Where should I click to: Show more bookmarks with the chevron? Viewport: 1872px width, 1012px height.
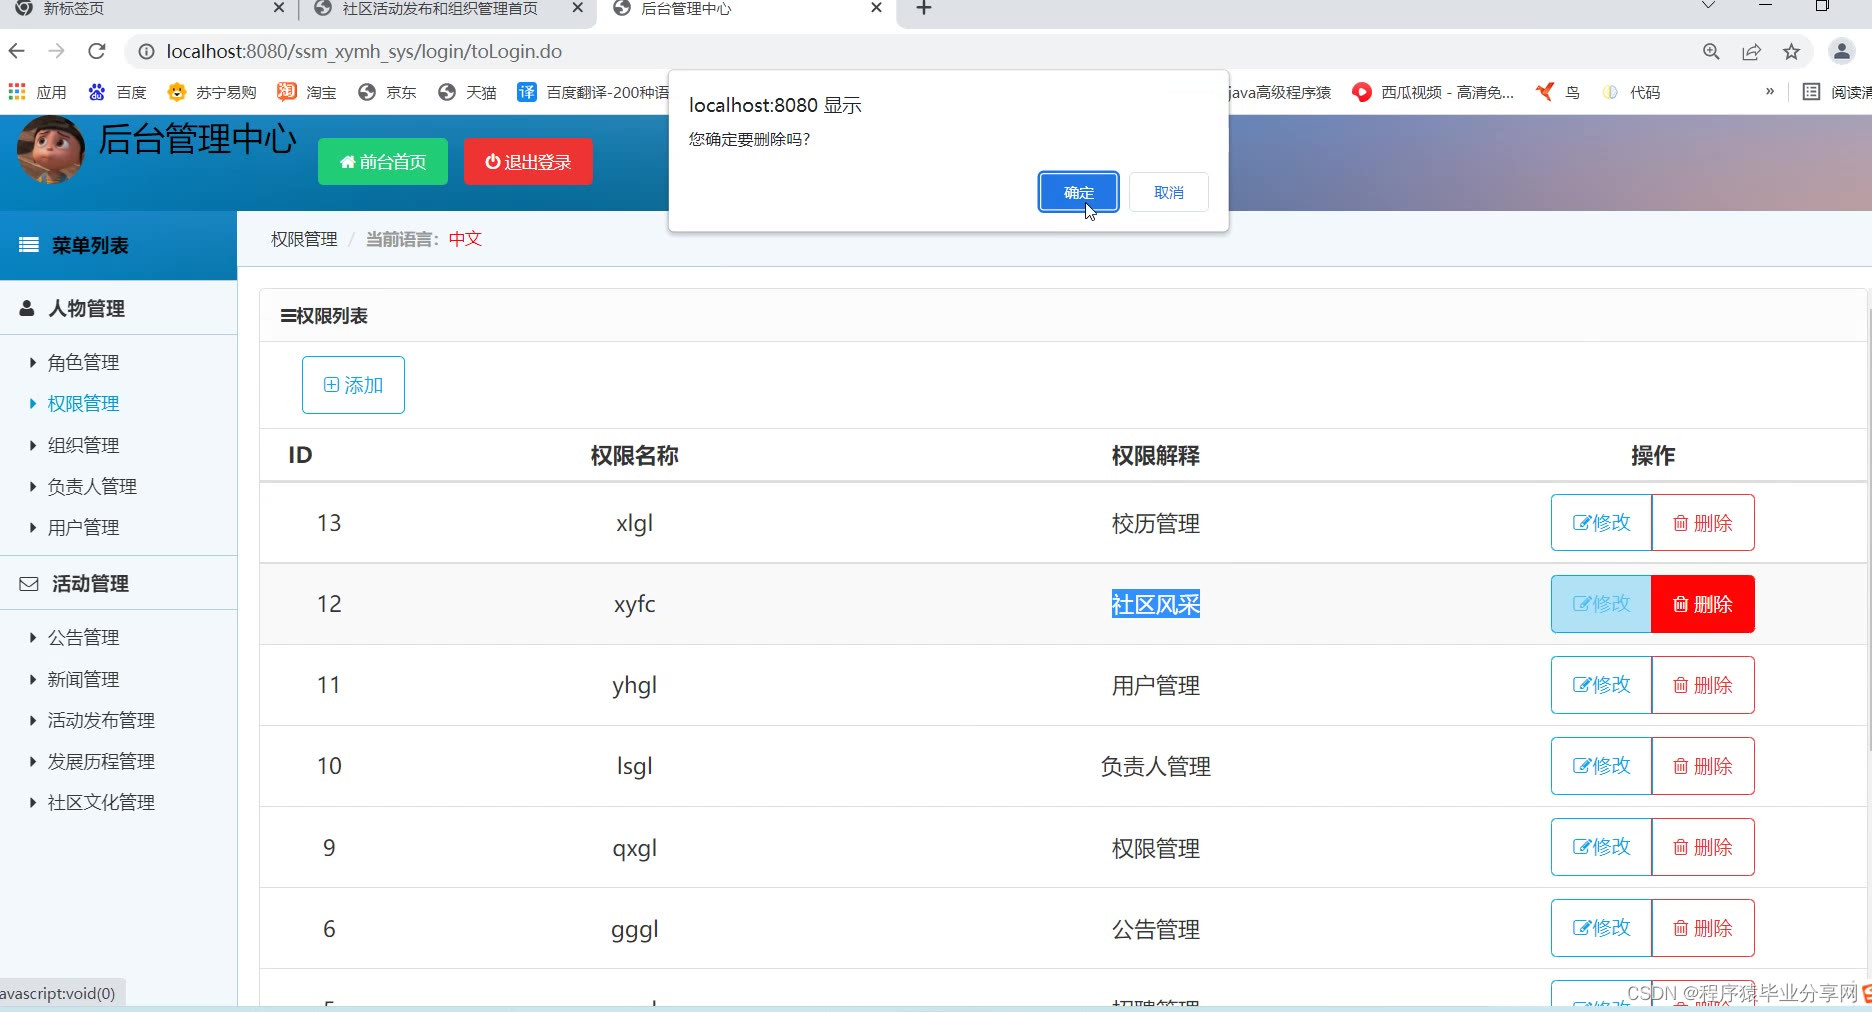pyautogui.click(x=1770, y=91)
